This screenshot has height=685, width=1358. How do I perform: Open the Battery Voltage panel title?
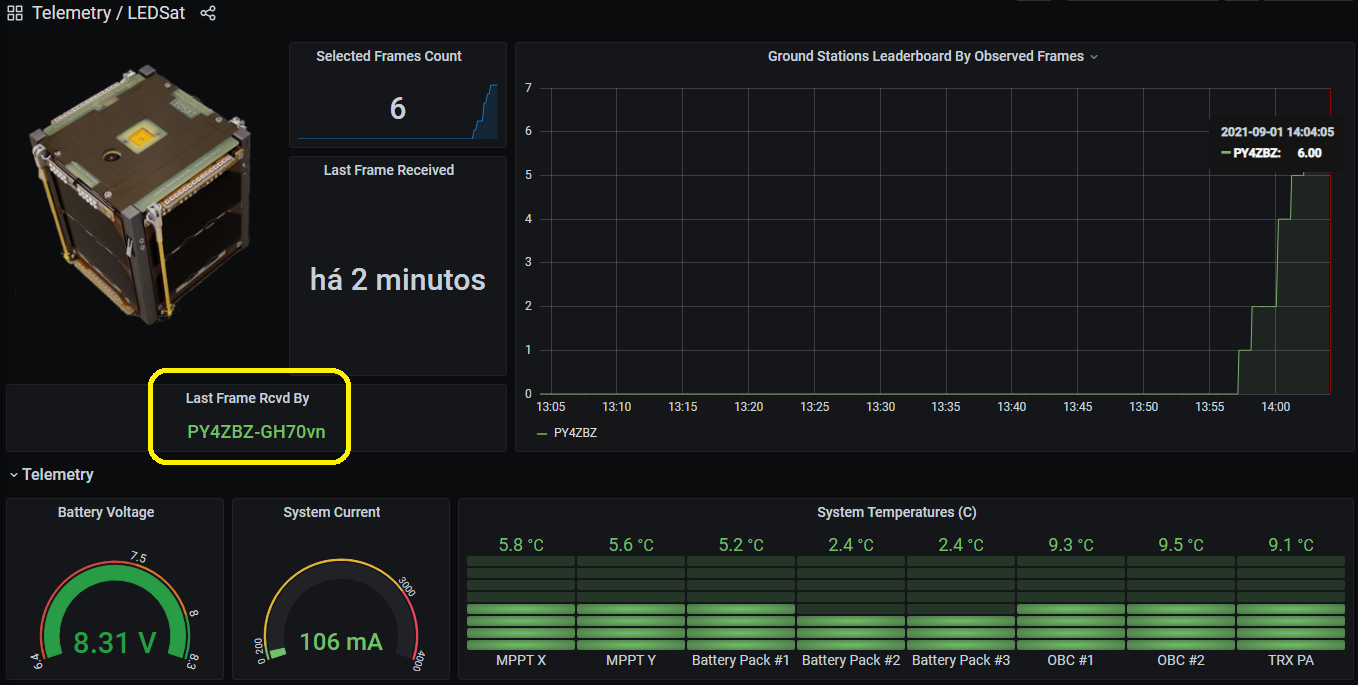[x=106, y=512]
